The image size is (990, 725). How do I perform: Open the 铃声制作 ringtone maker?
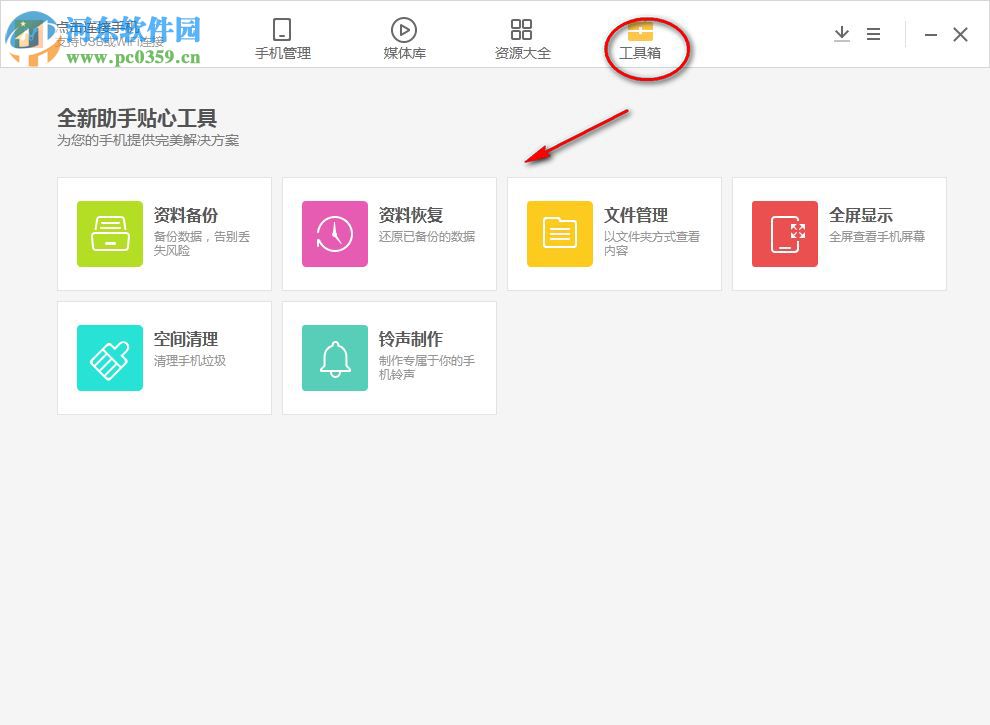(334, 357)
